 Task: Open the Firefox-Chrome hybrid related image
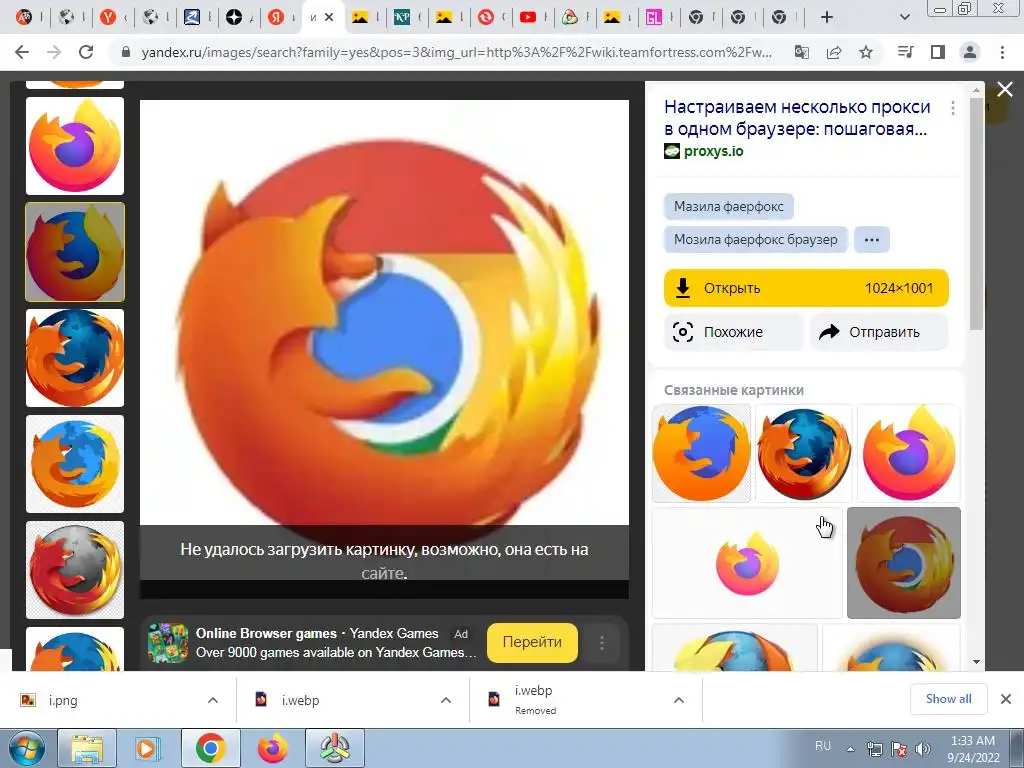click(x=904, y=563)
